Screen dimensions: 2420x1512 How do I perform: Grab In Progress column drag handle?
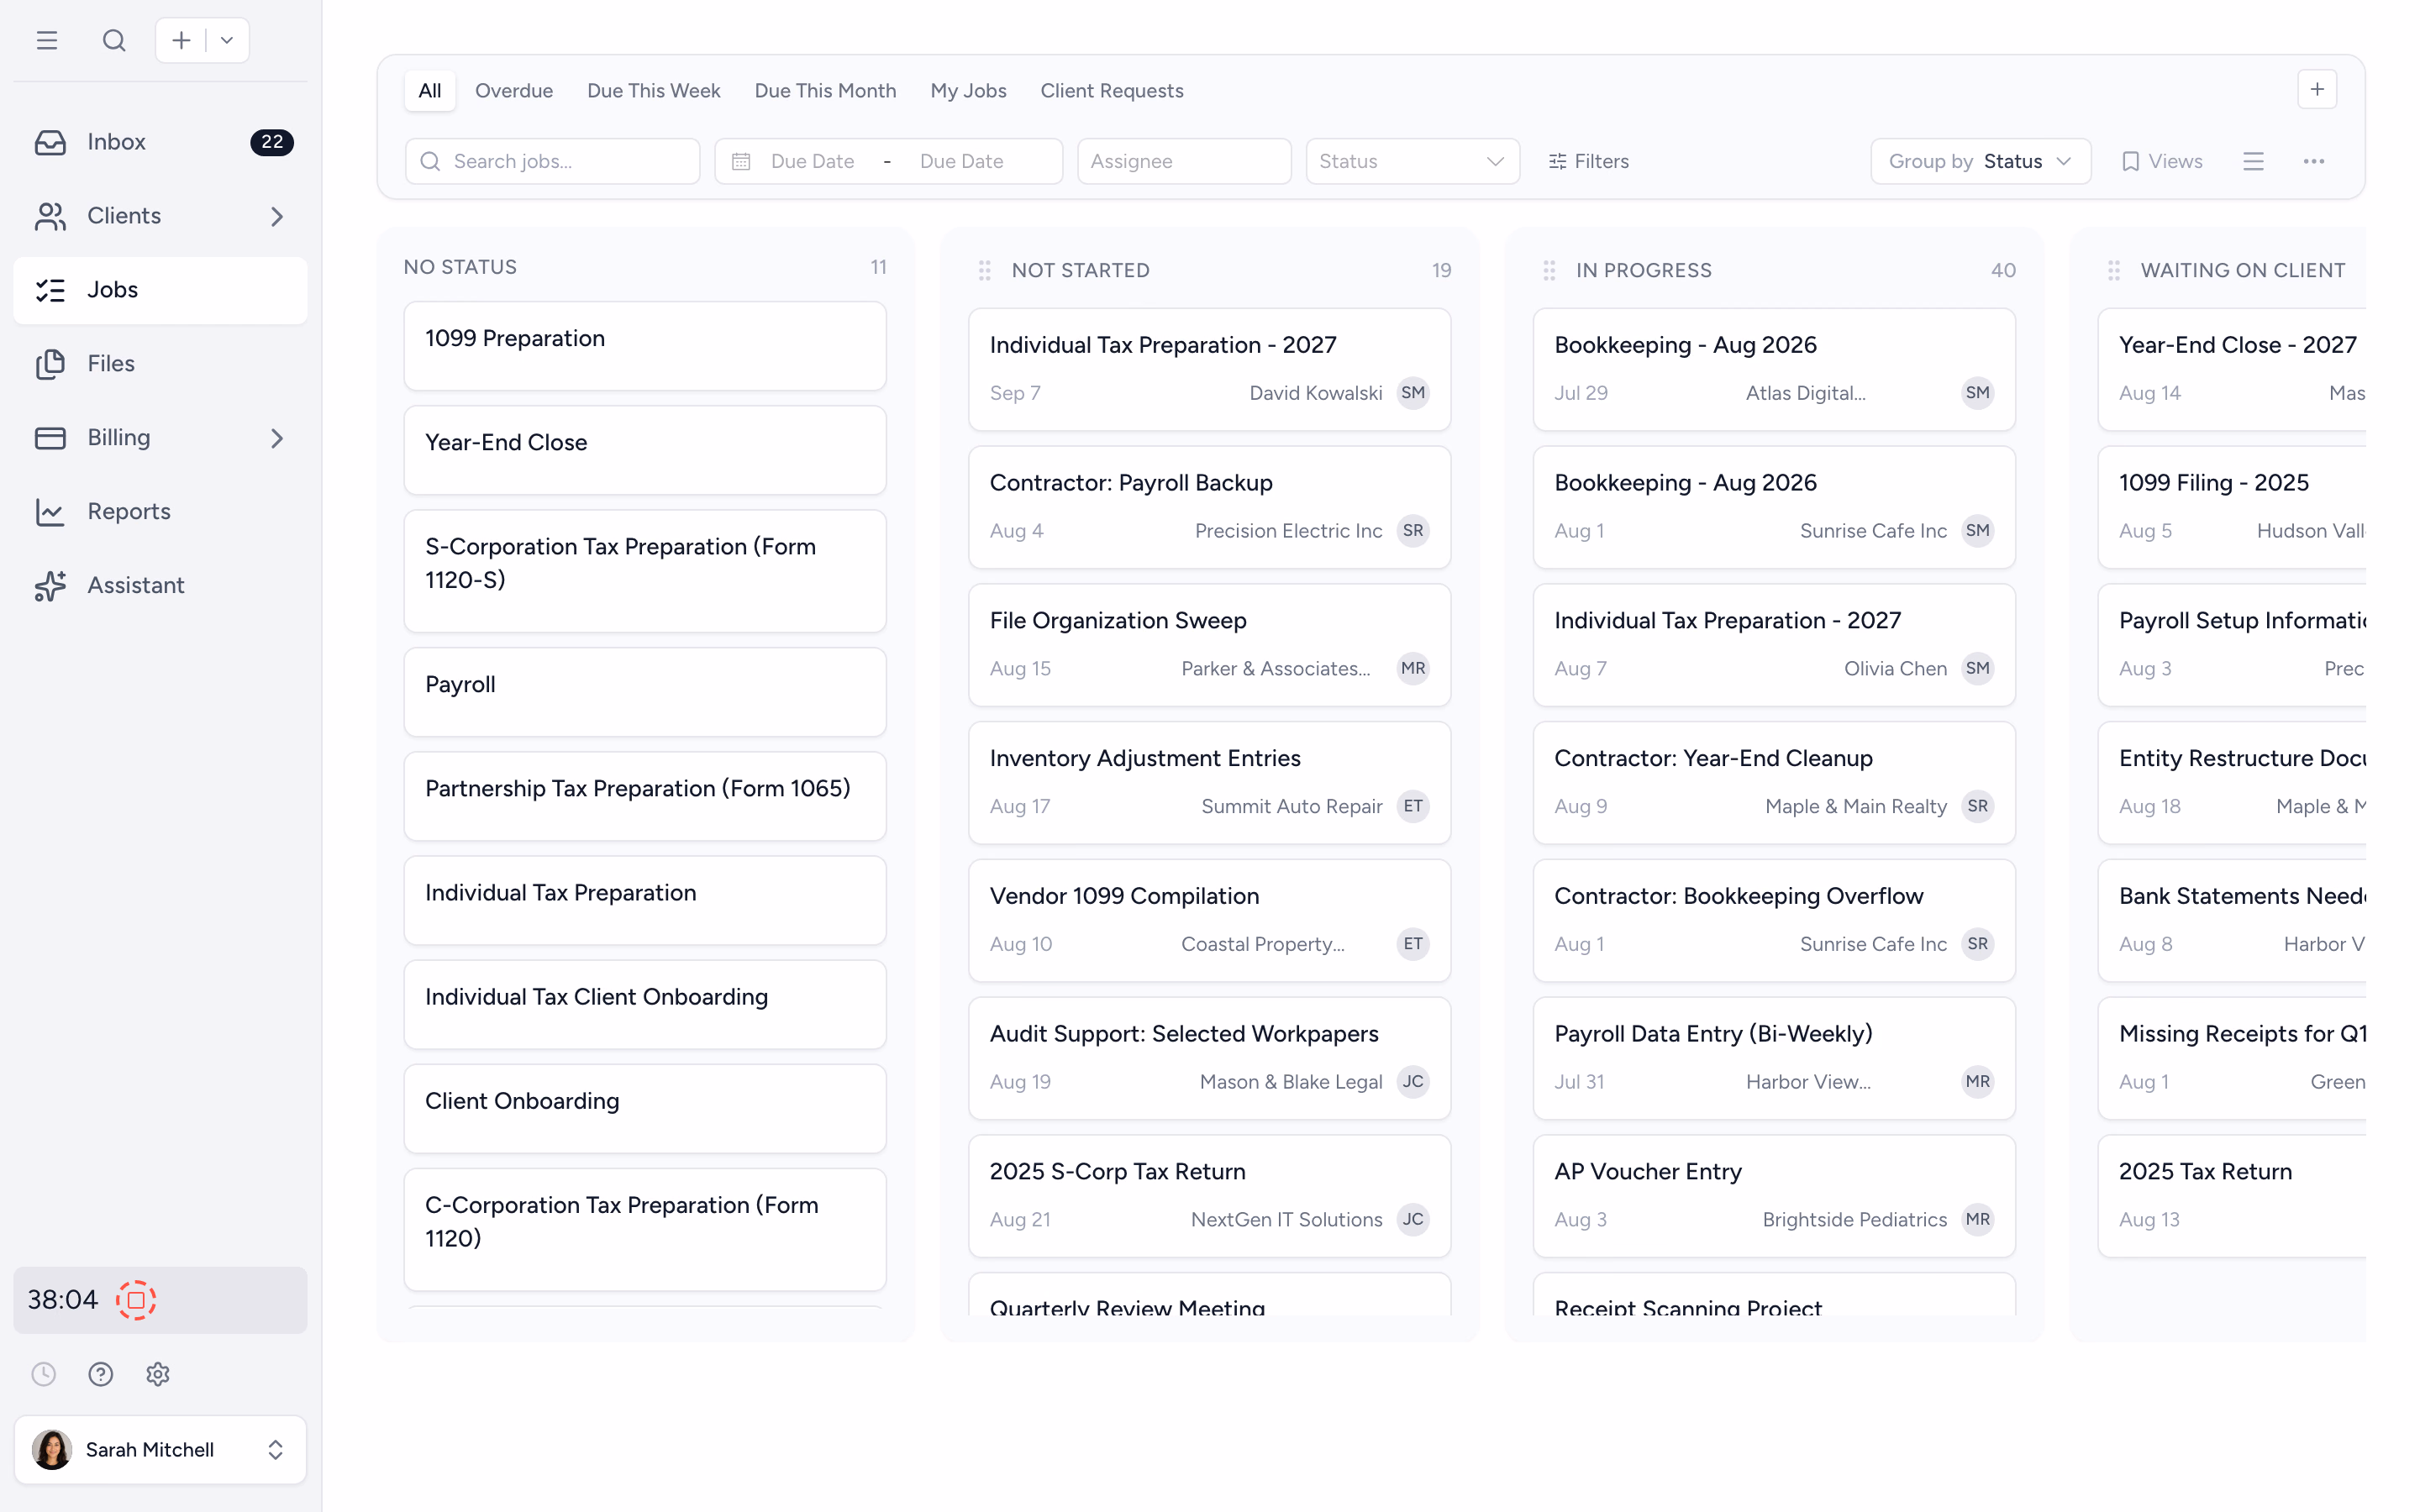click(x=1549, y=270)
